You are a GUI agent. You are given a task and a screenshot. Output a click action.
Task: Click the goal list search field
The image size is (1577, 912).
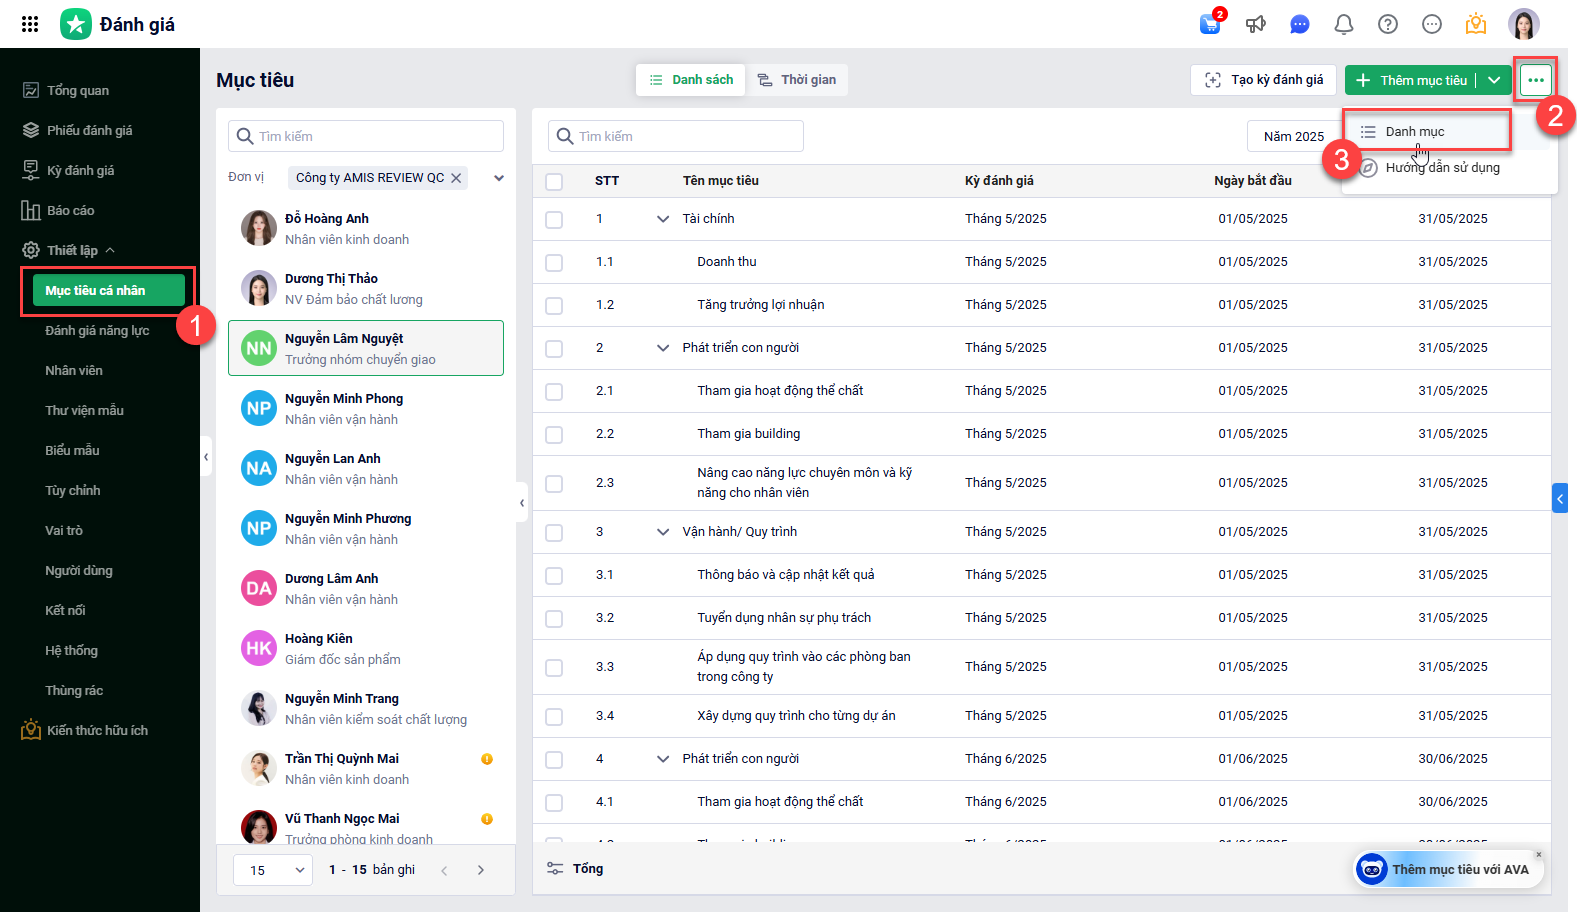click(x=676, y=136)
